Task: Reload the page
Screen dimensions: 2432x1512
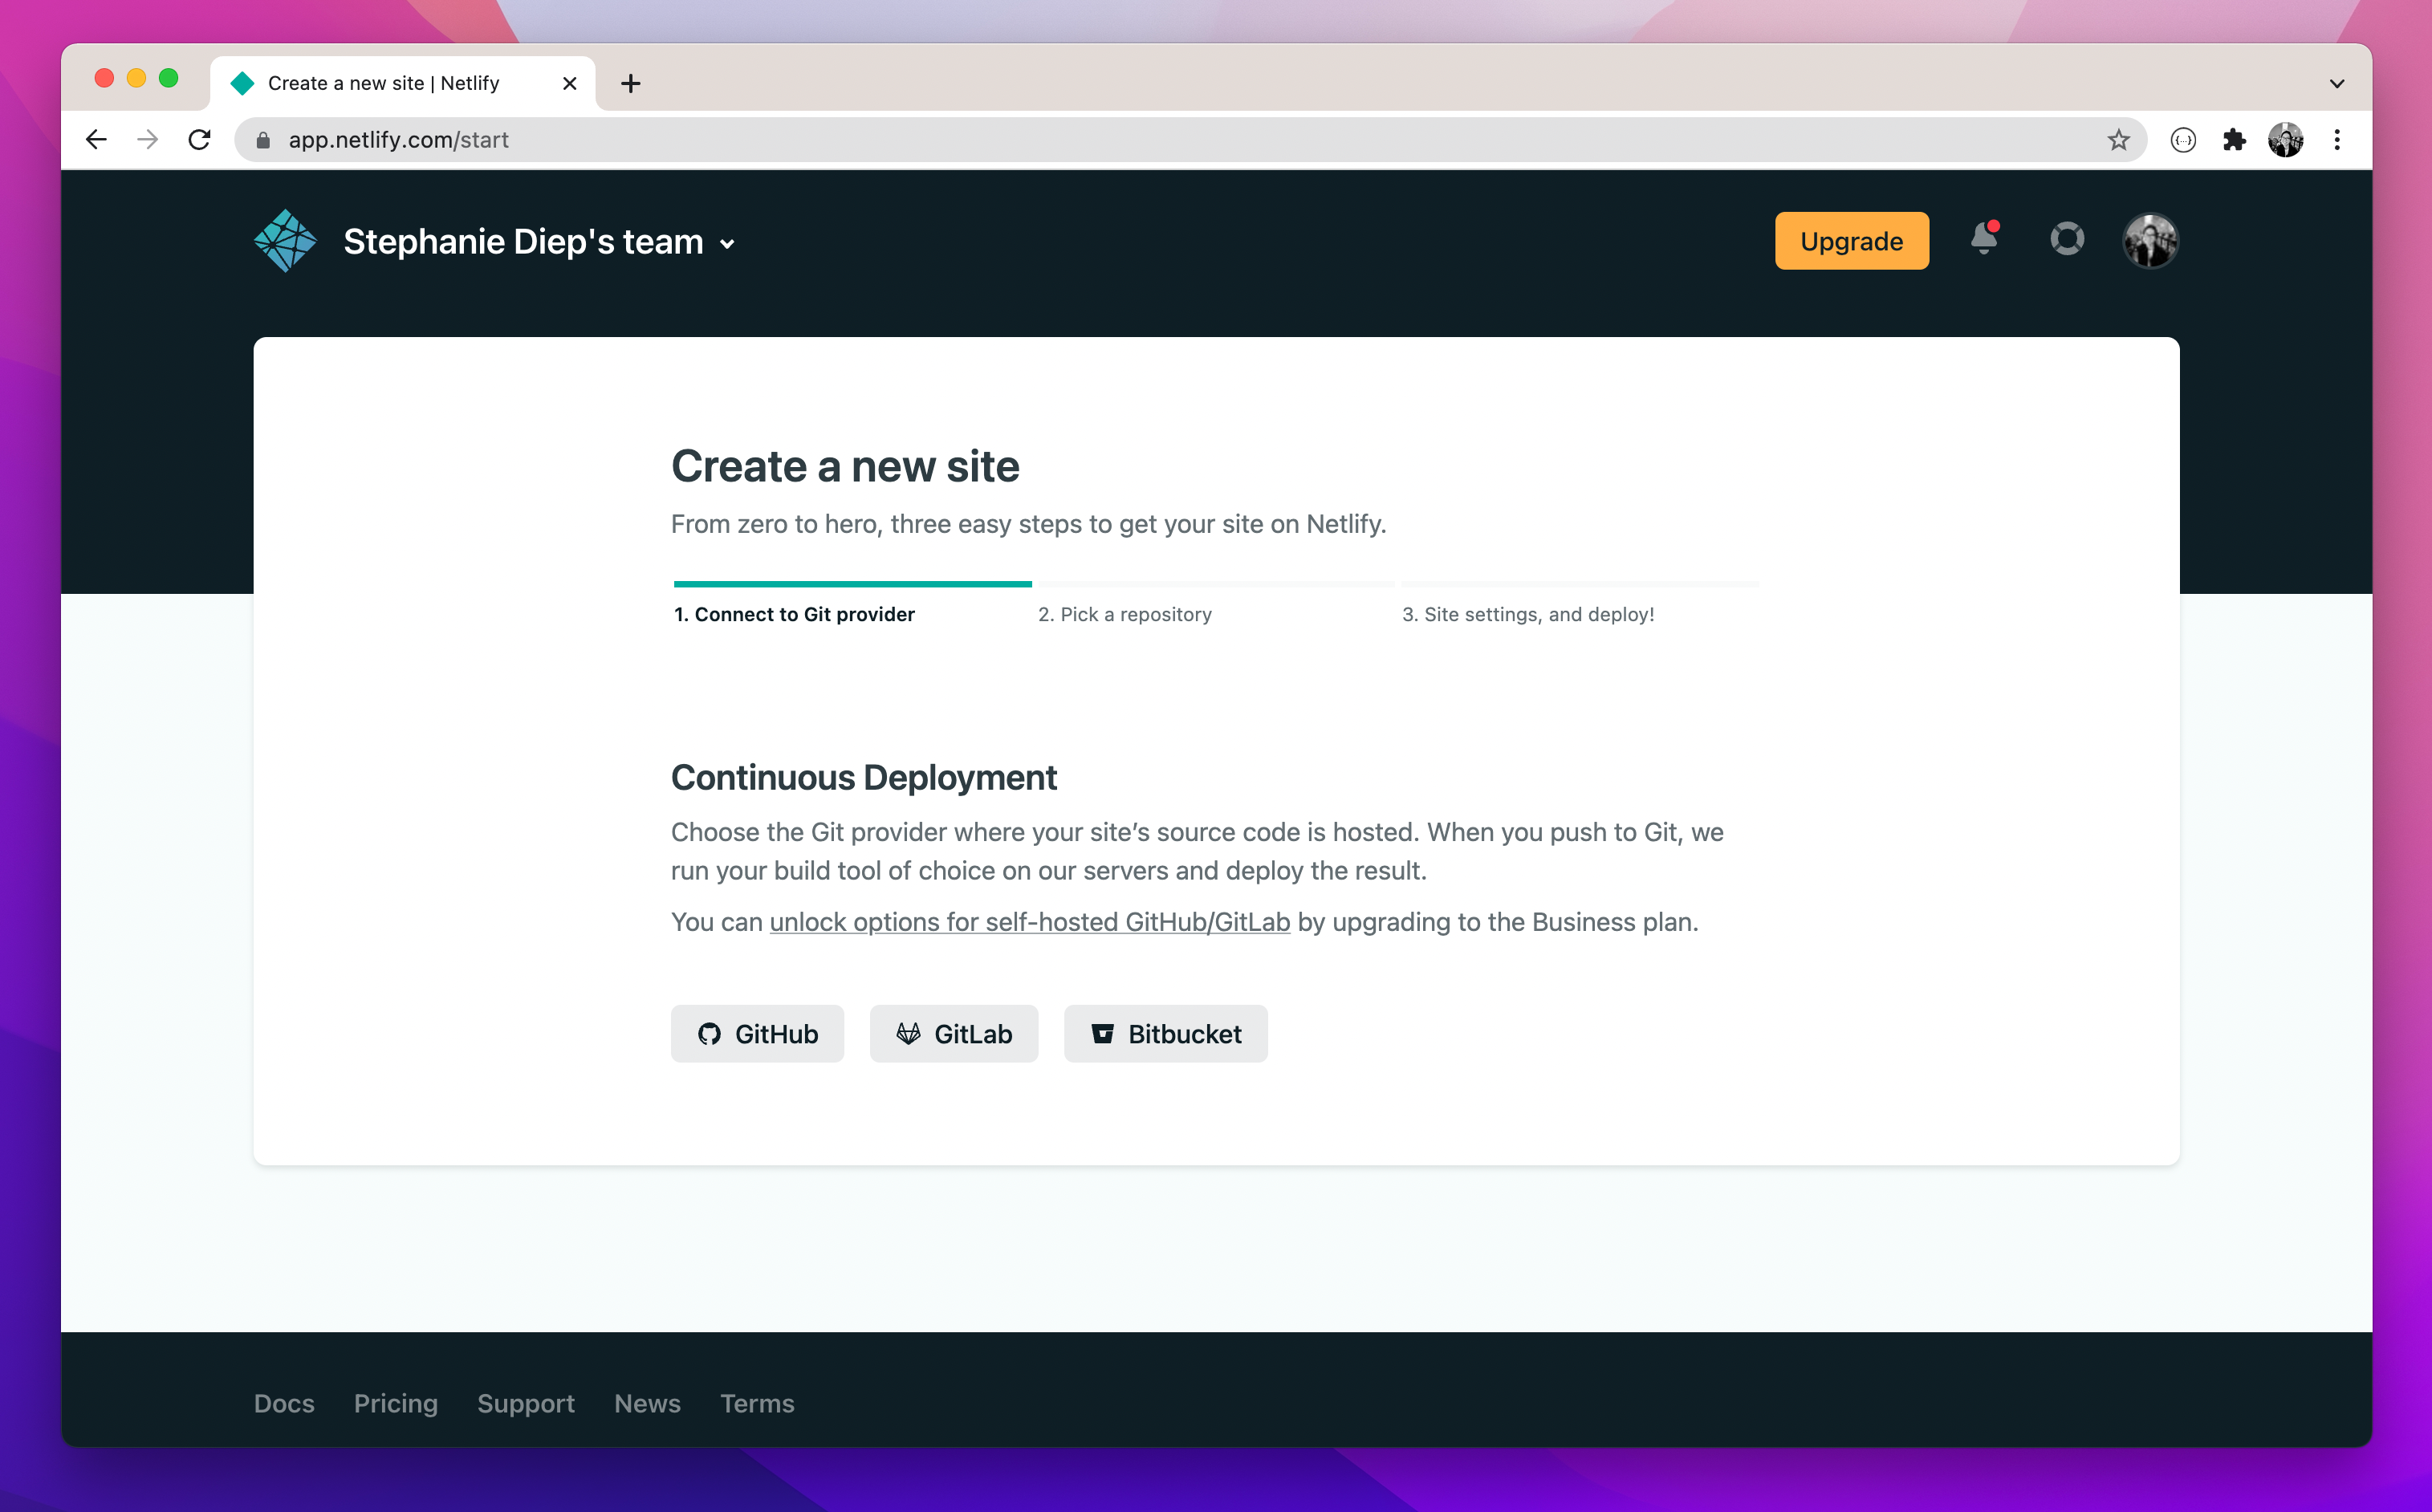Action: point(200,140)
